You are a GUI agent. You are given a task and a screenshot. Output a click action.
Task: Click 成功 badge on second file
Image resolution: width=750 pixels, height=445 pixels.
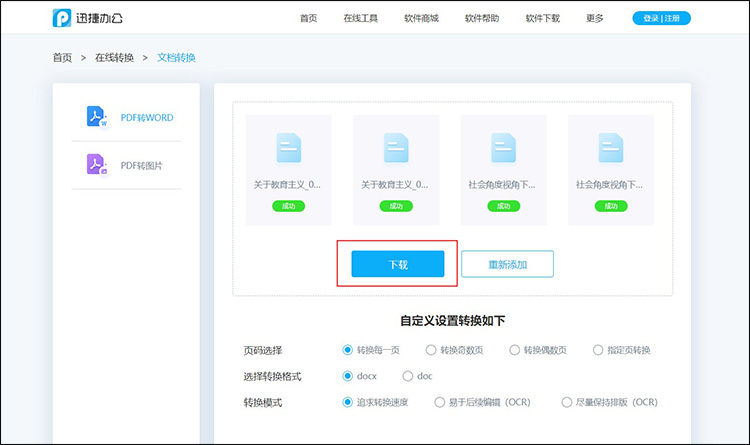(396, 206)
